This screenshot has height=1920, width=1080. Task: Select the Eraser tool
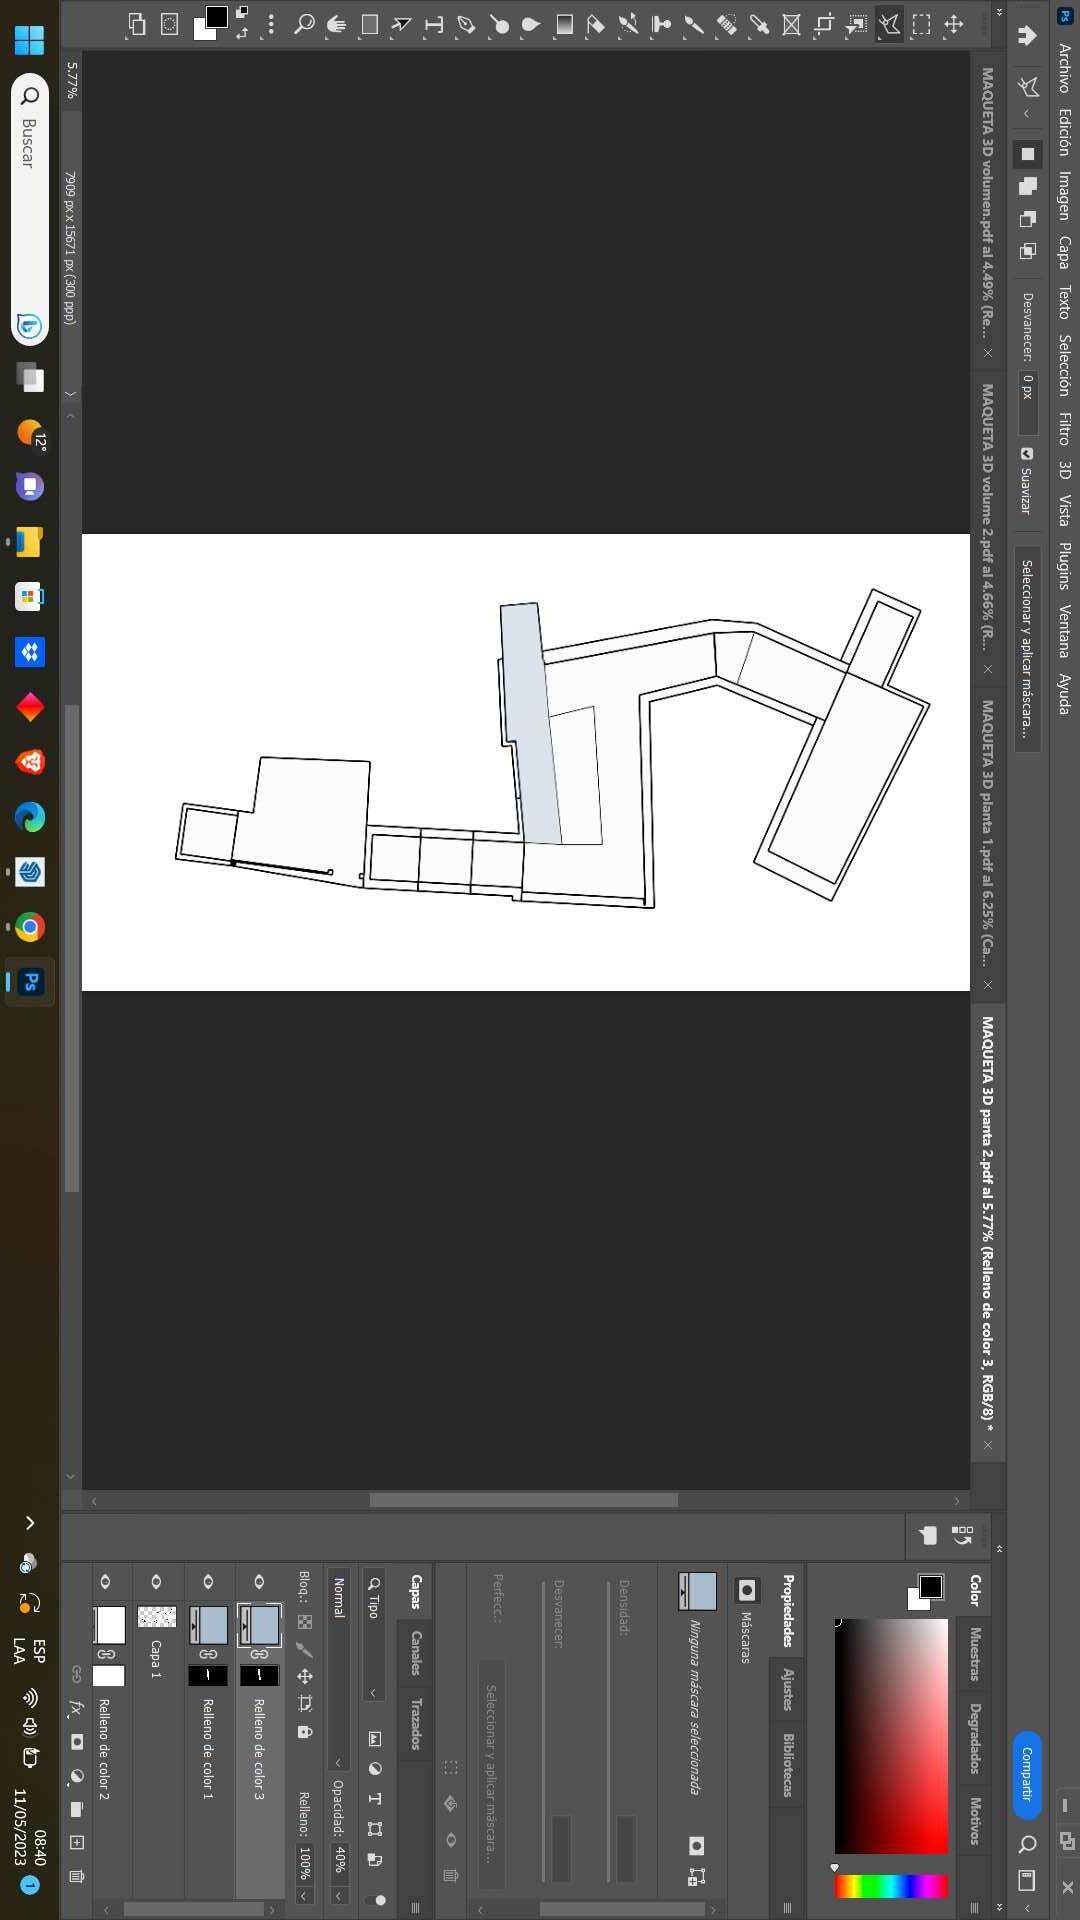596,24
